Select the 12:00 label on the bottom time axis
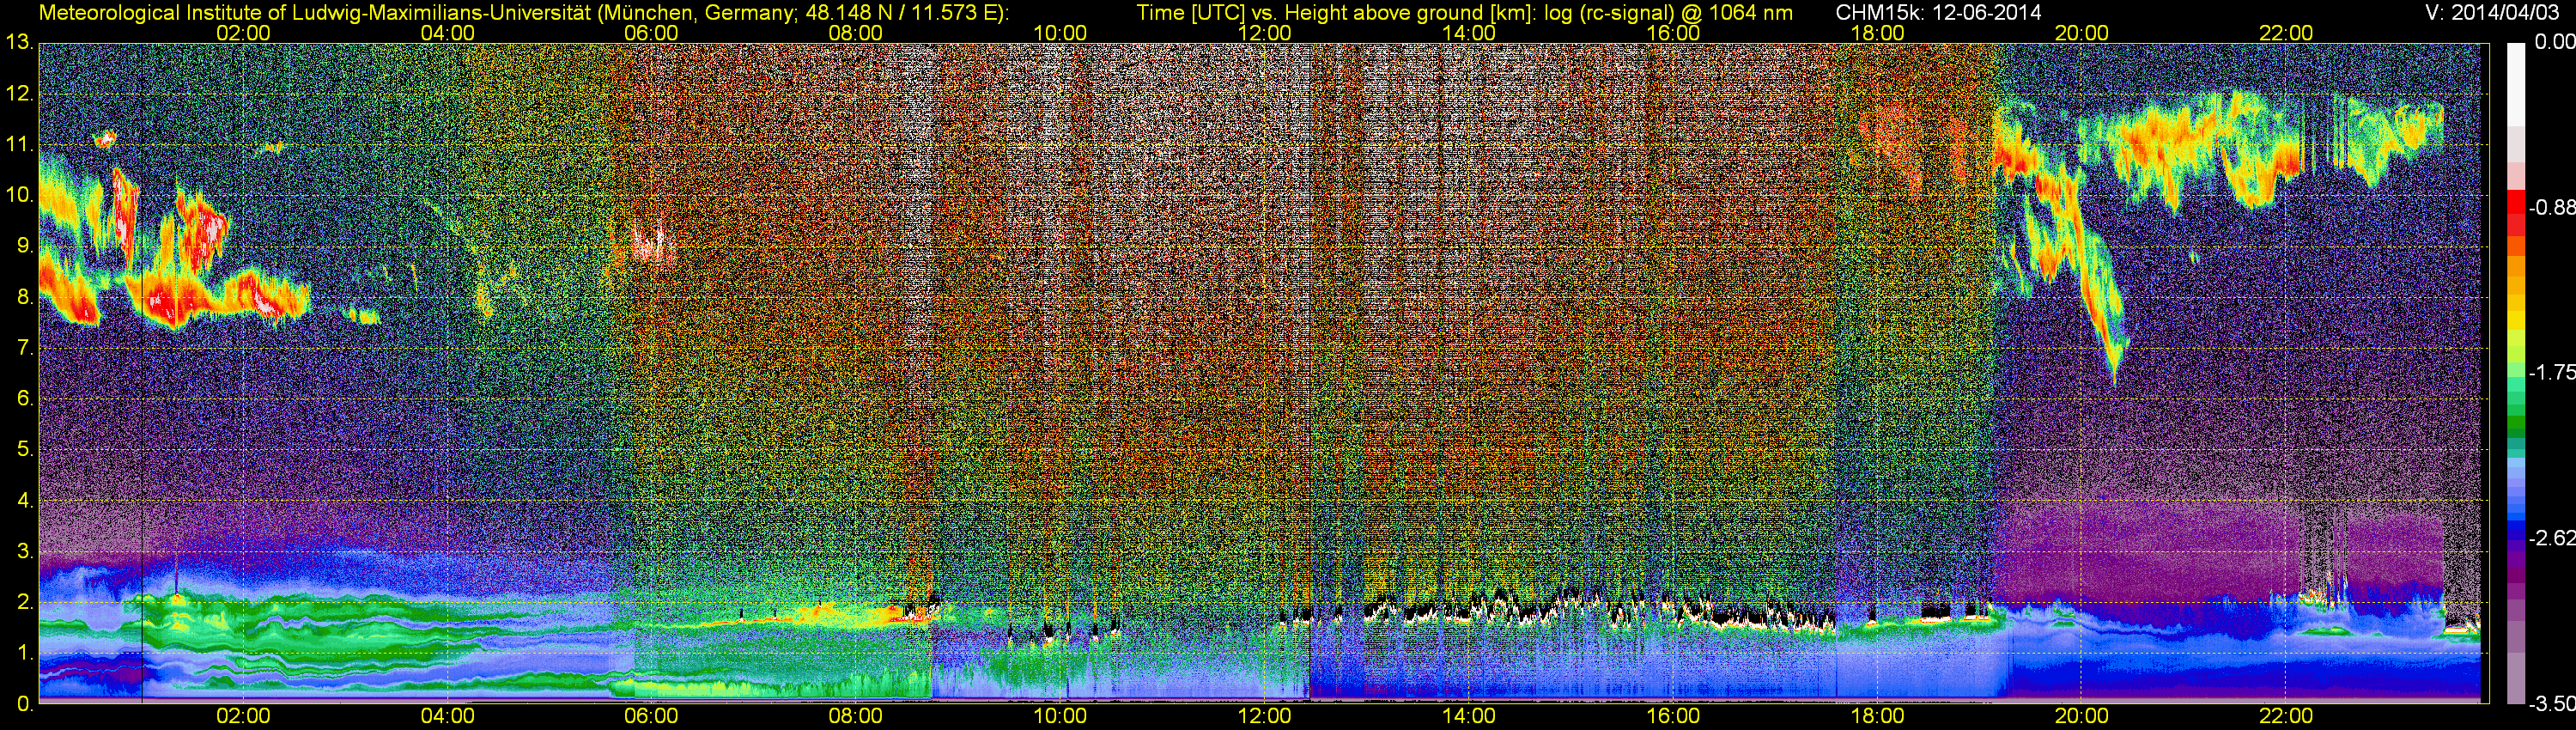Viewport: 2576px width, 730px height. point(1264,716)
